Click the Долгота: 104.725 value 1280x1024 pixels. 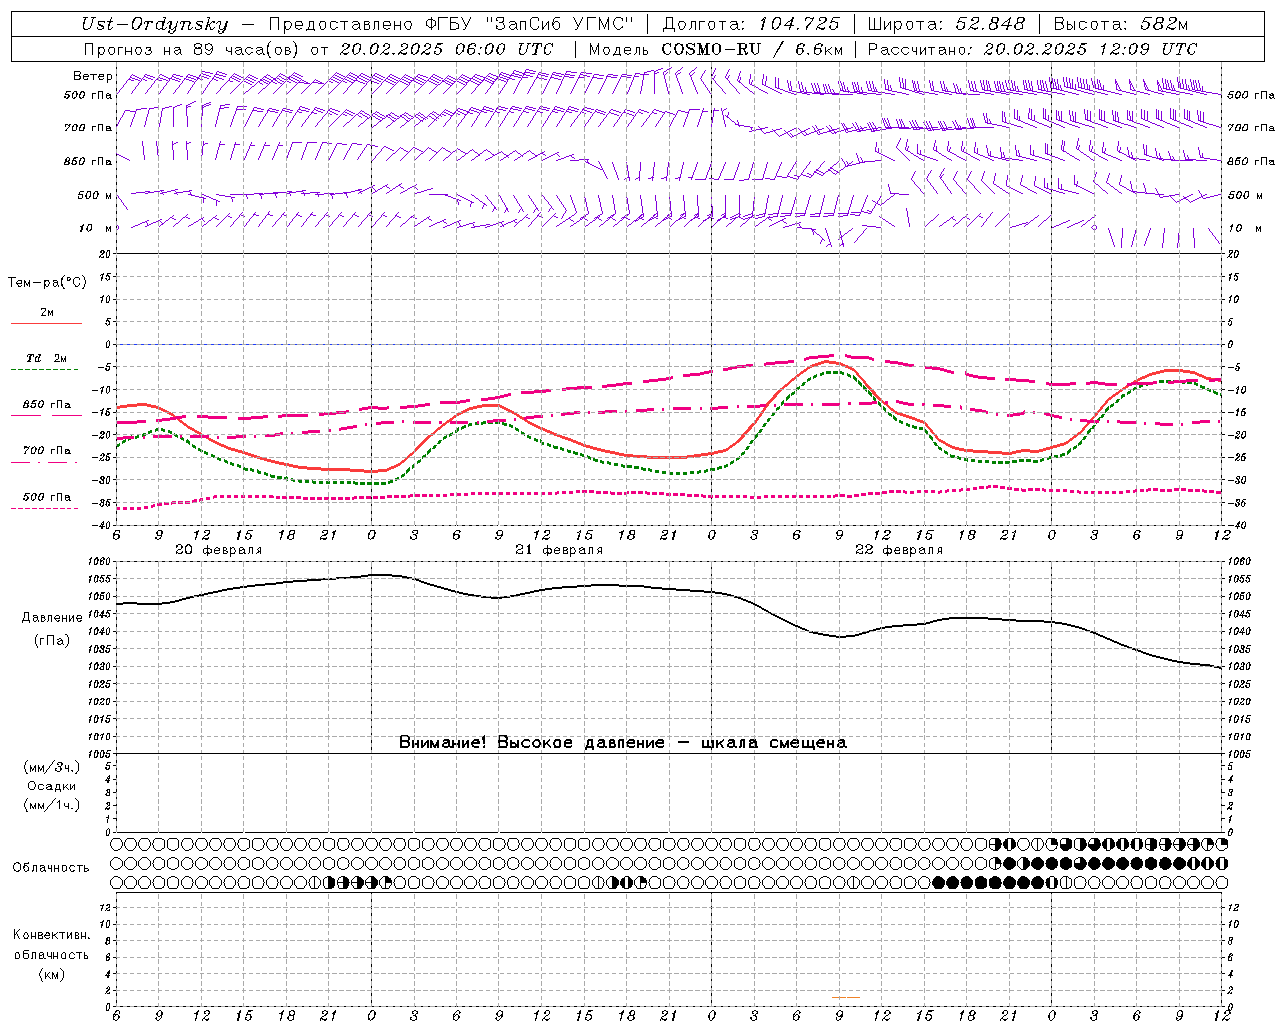point(751,25)
